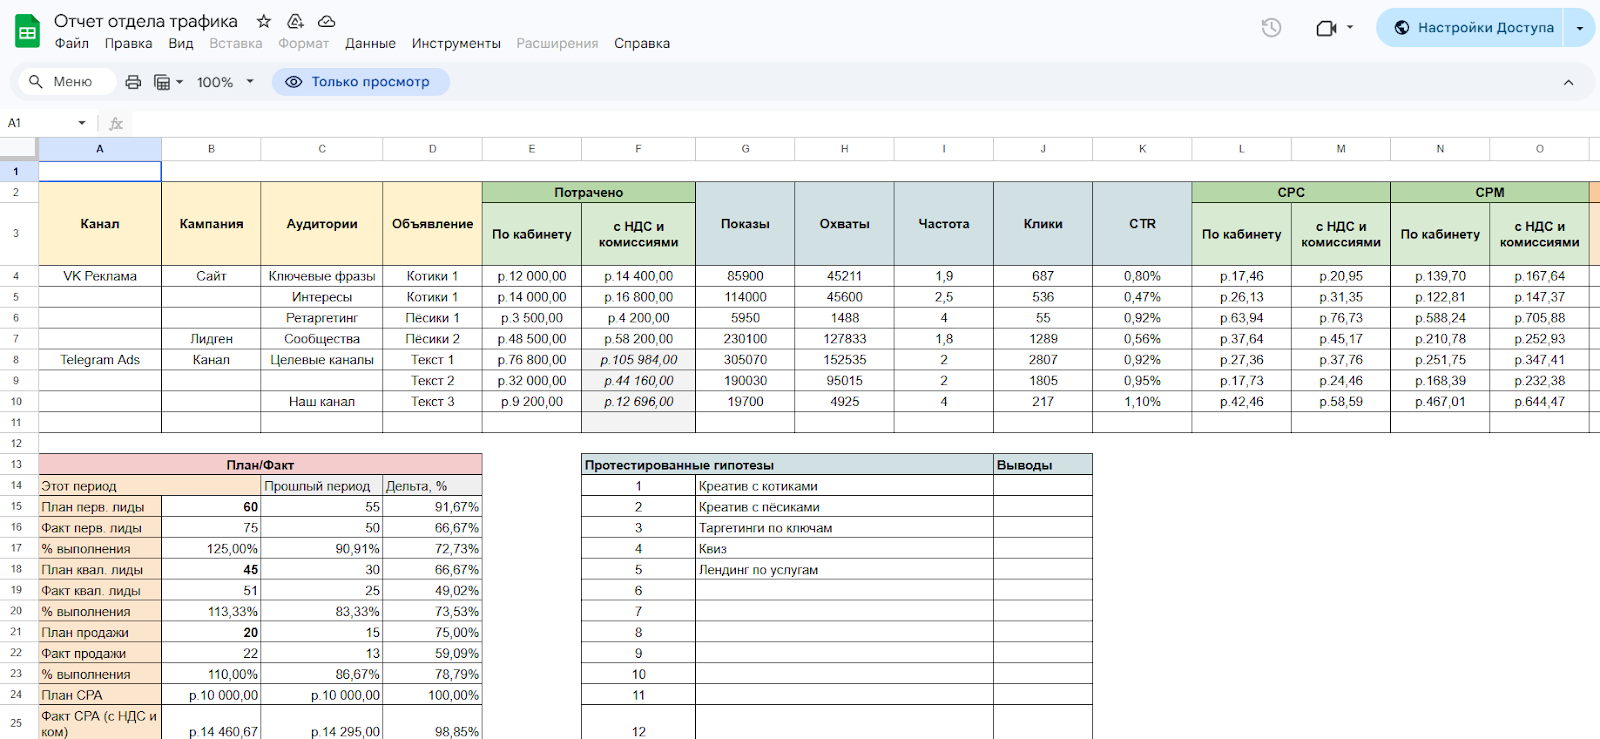Expand the video call options arrow

pos(1350,28)
